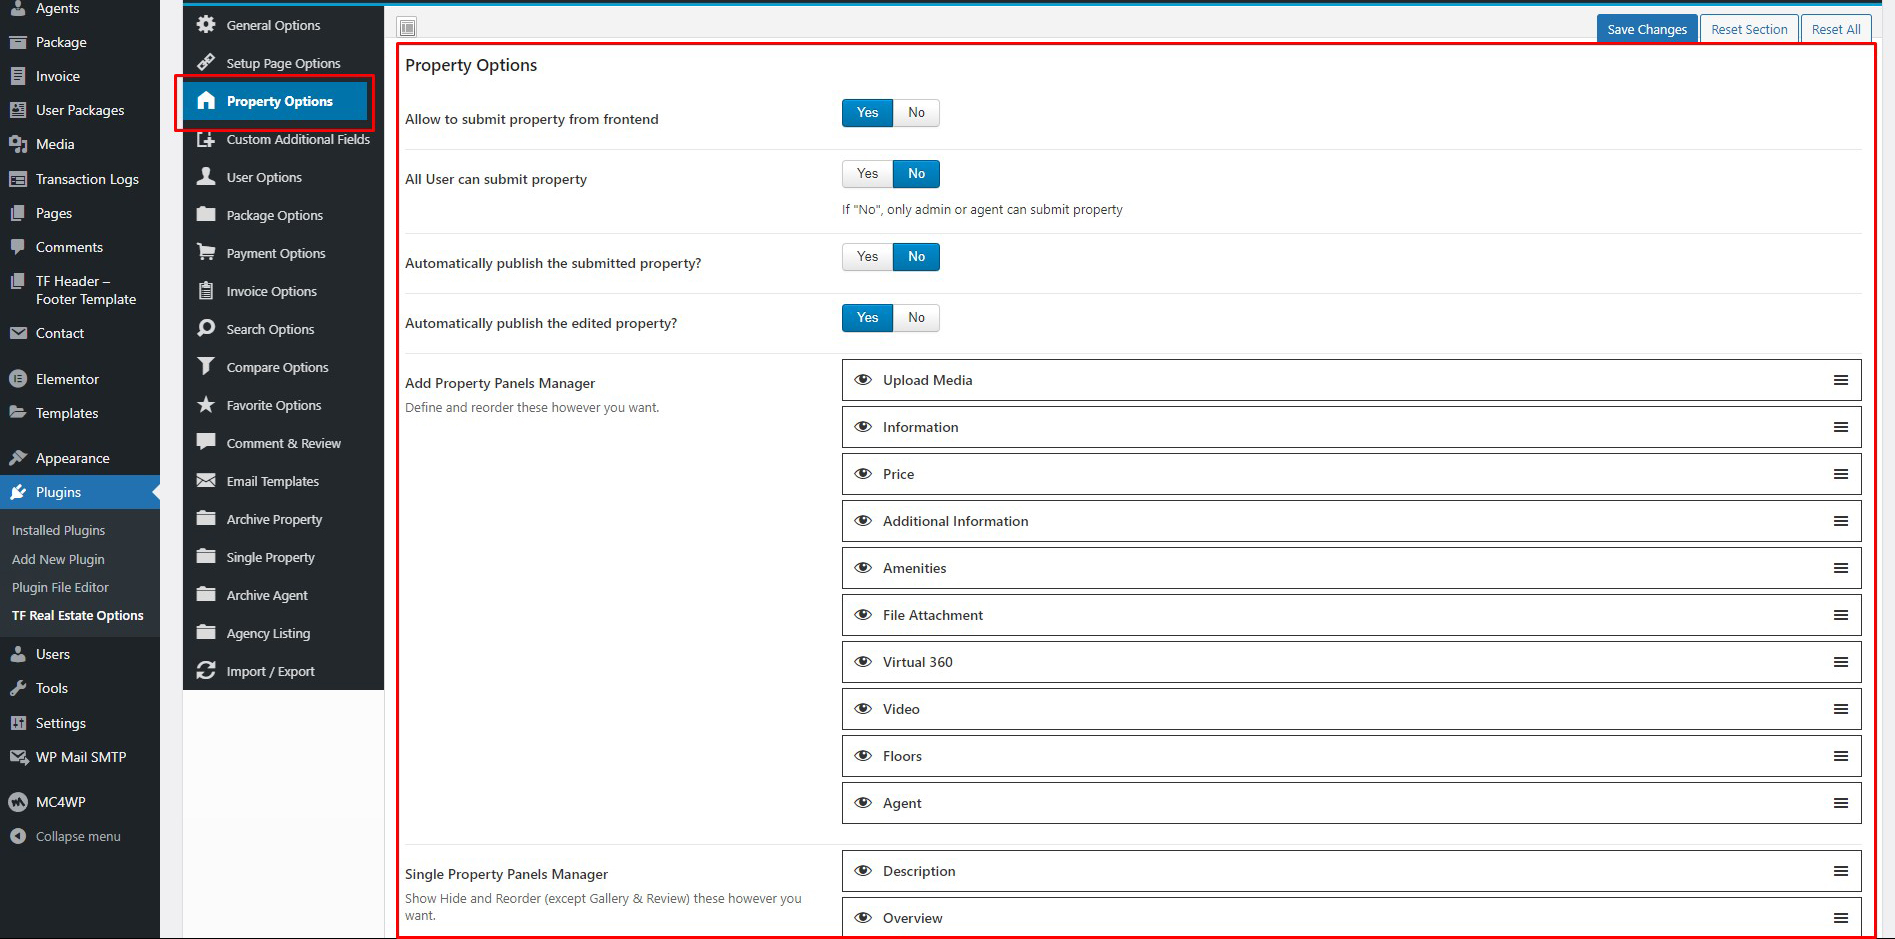1895x939 pixels.
Task: Click the drag handle icon on Amenities panel
Action: click(x=1840, y=568)
